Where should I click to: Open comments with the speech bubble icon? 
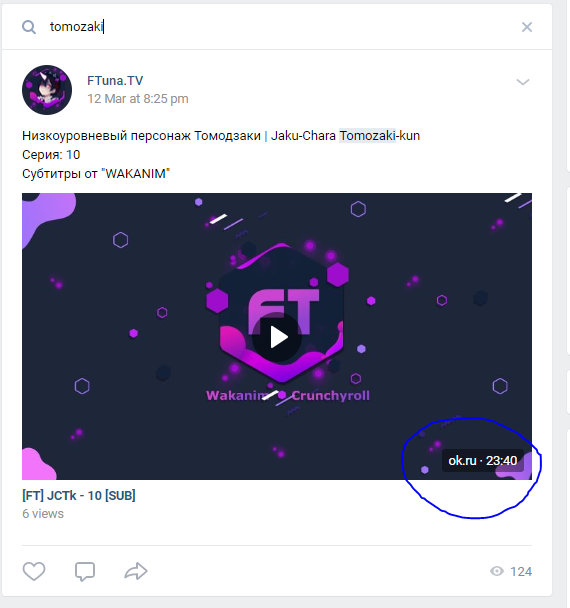pos(85,572)
